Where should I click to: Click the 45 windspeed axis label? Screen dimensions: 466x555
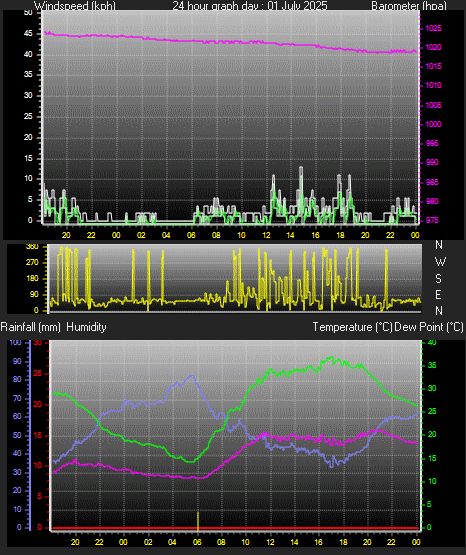[28, 34]
